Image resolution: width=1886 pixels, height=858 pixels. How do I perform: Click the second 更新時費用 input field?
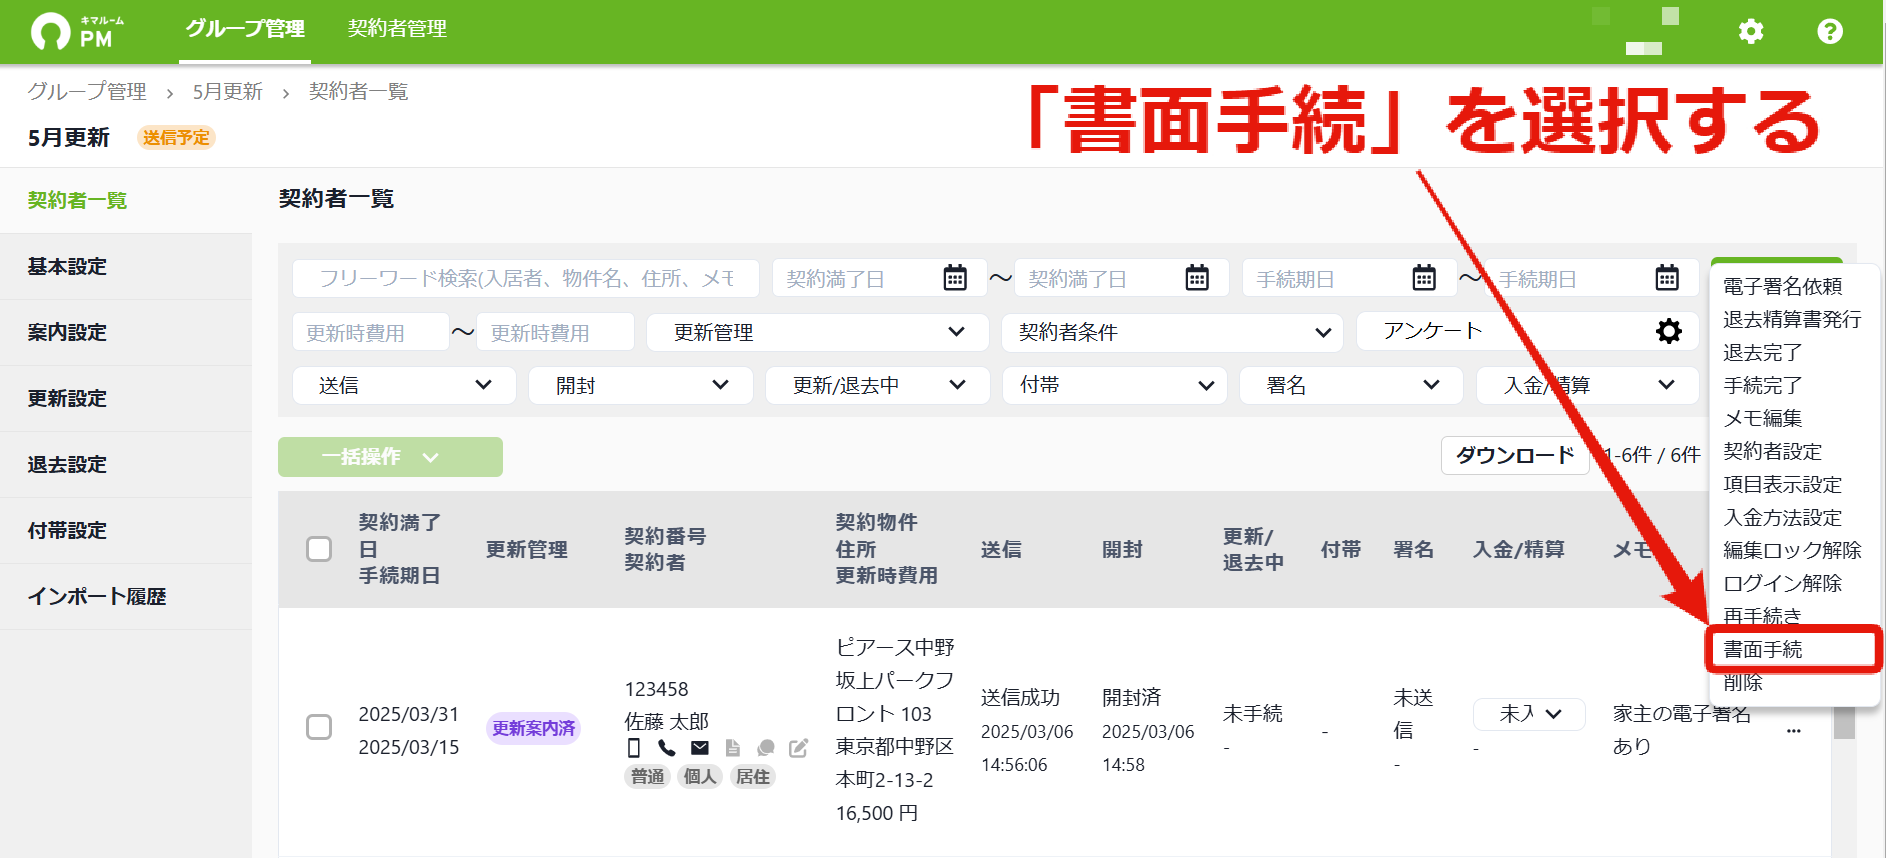555,332
